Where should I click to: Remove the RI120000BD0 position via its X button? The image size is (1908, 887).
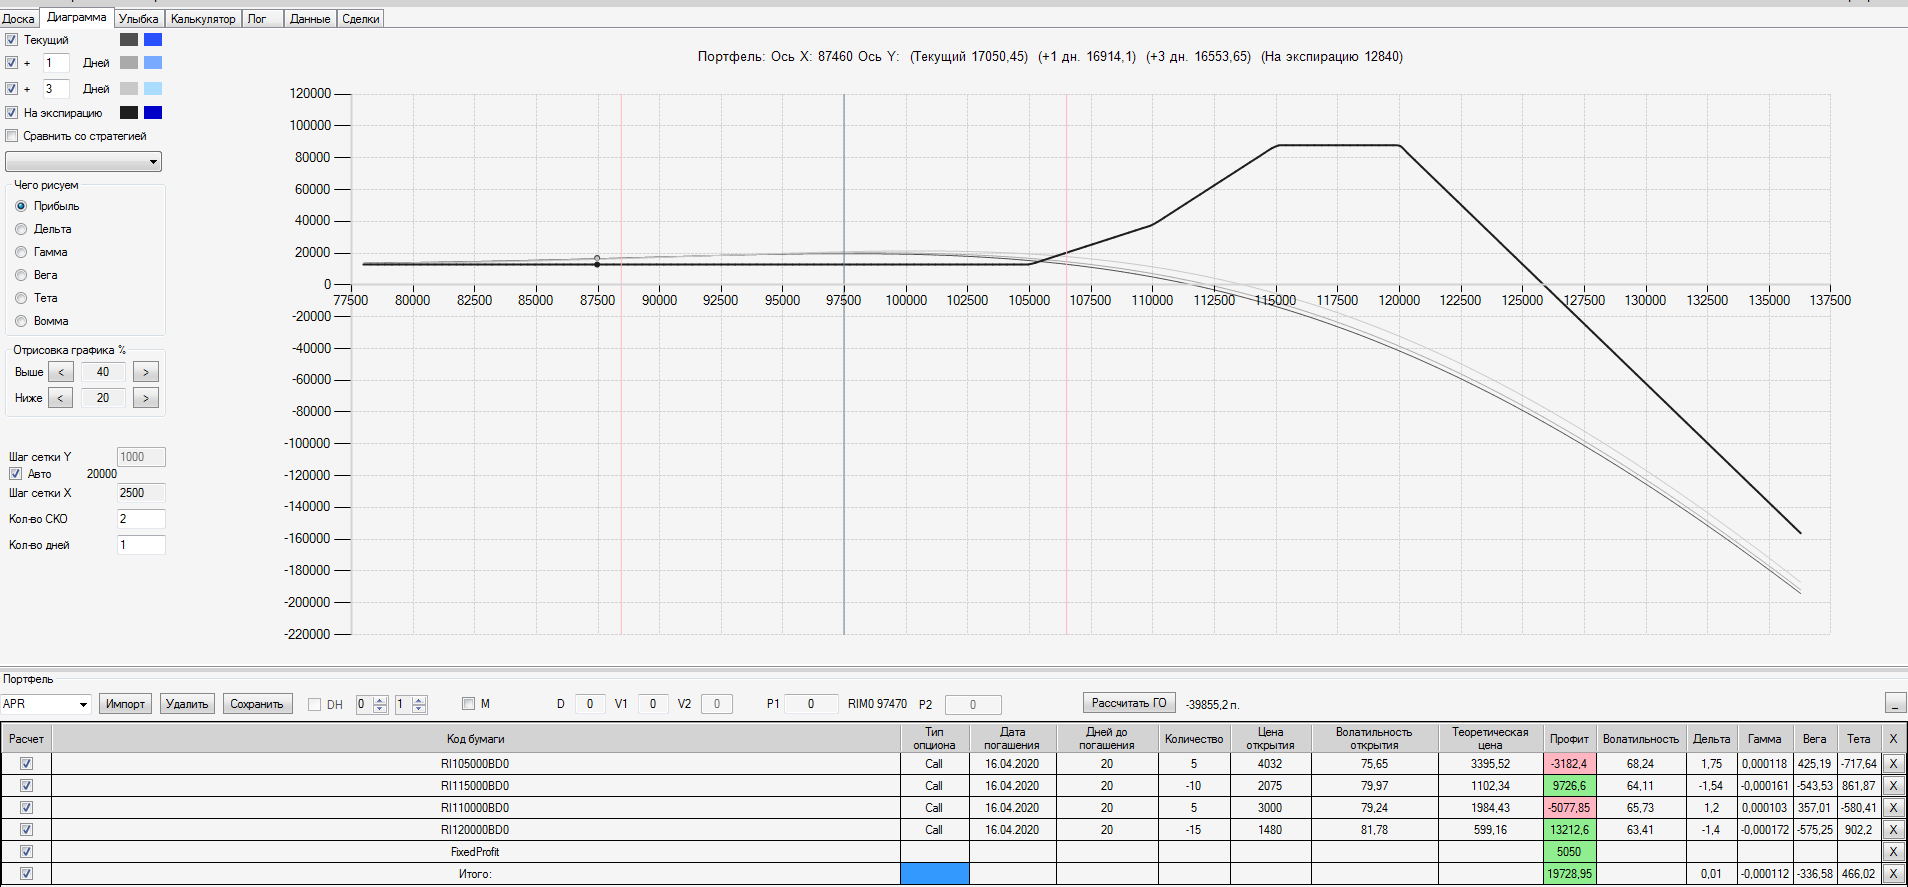tap(1893, 830)
